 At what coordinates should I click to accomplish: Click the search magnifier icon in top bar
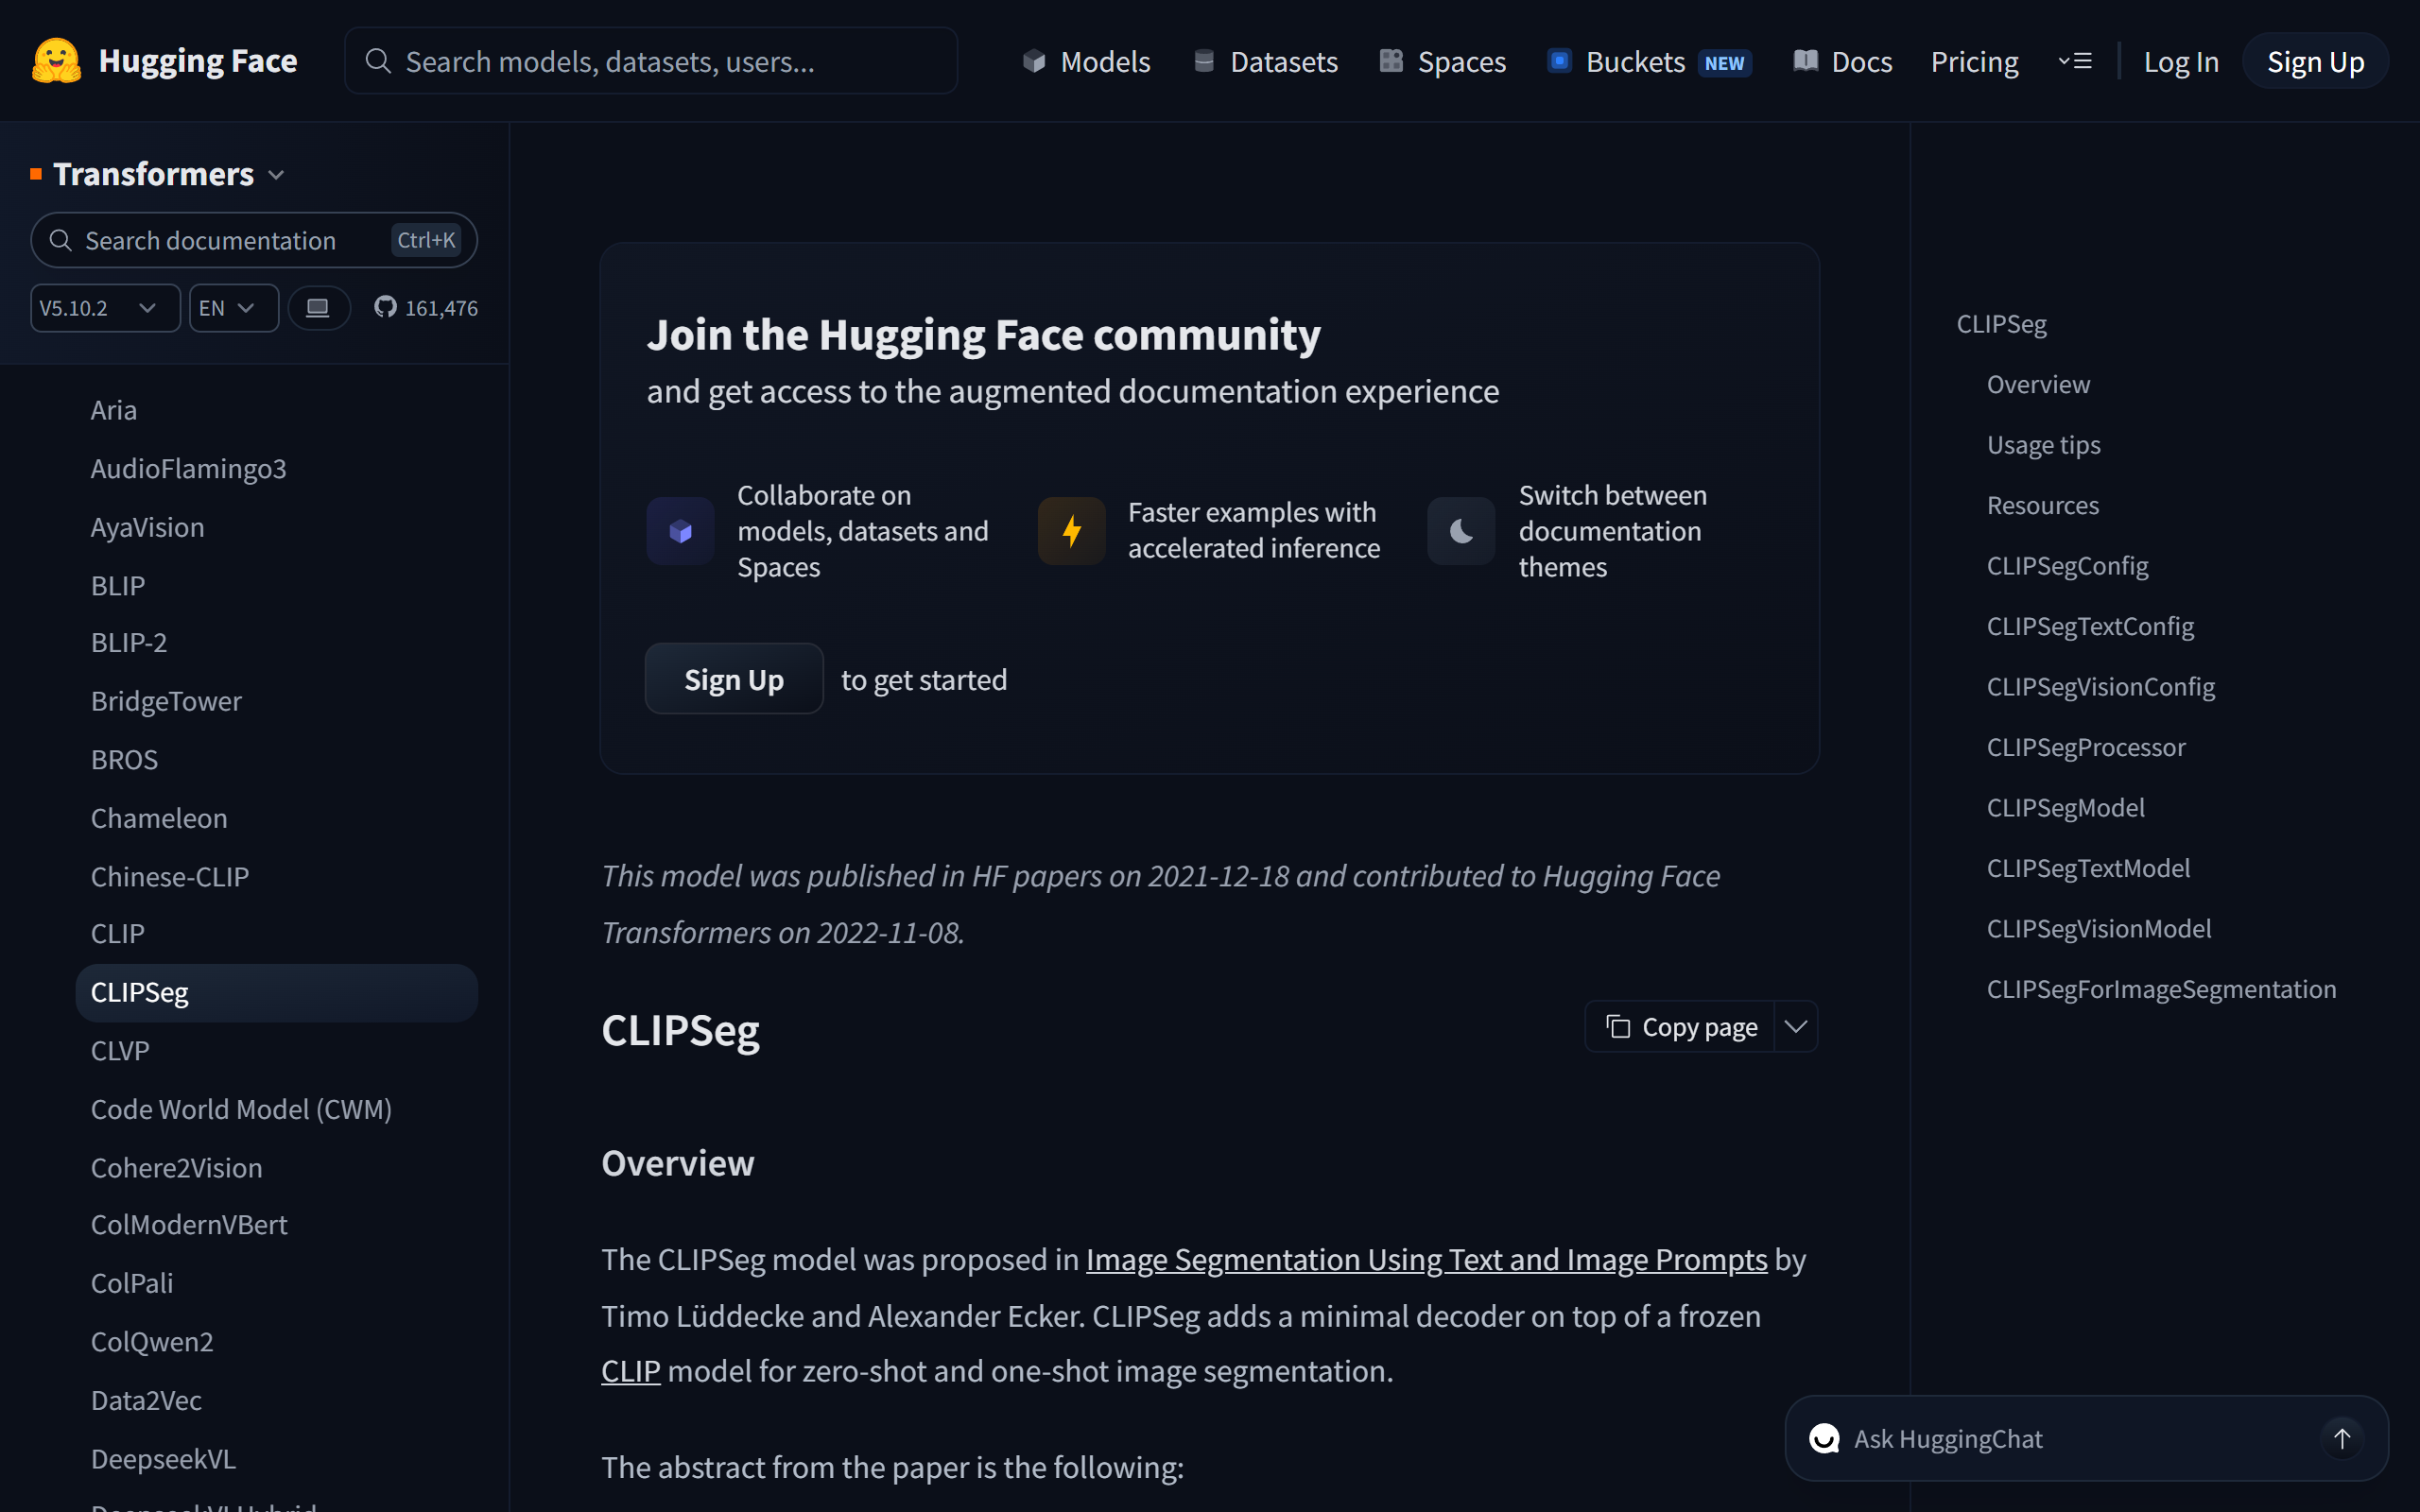point(377,61)
